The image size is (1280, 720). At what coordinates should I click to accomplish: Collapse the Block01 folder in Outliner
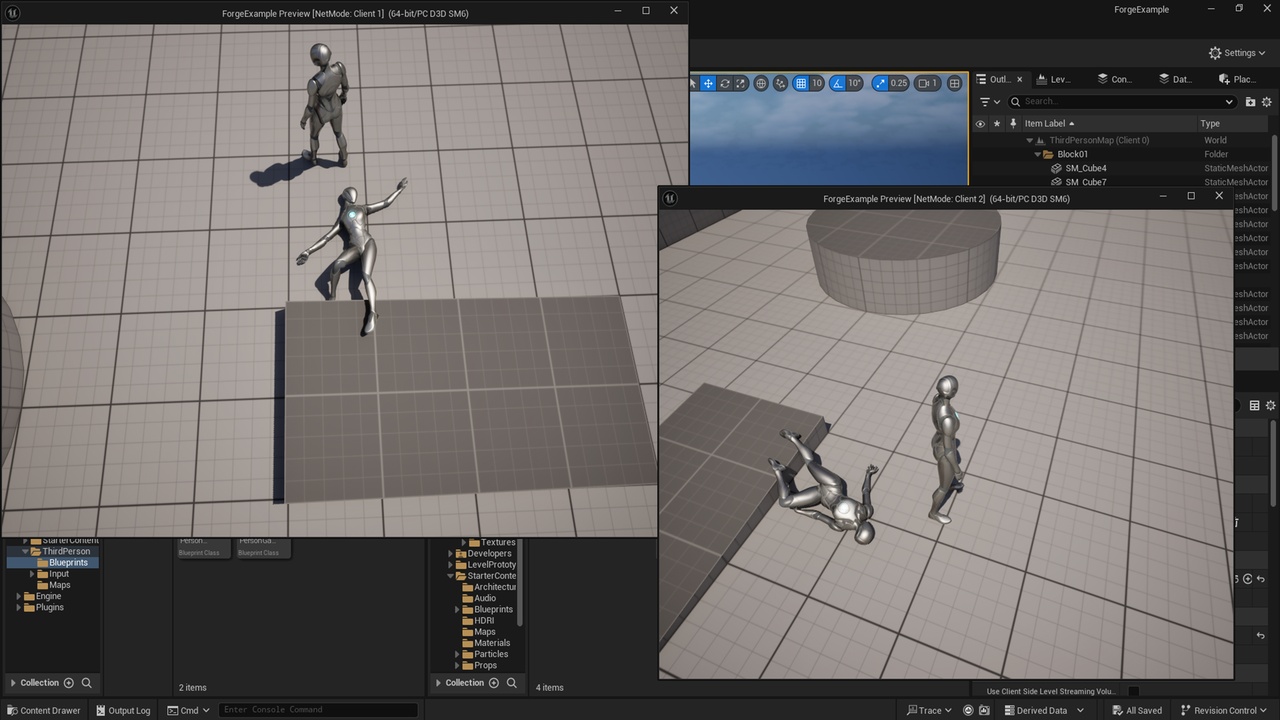coord(1039,155)
